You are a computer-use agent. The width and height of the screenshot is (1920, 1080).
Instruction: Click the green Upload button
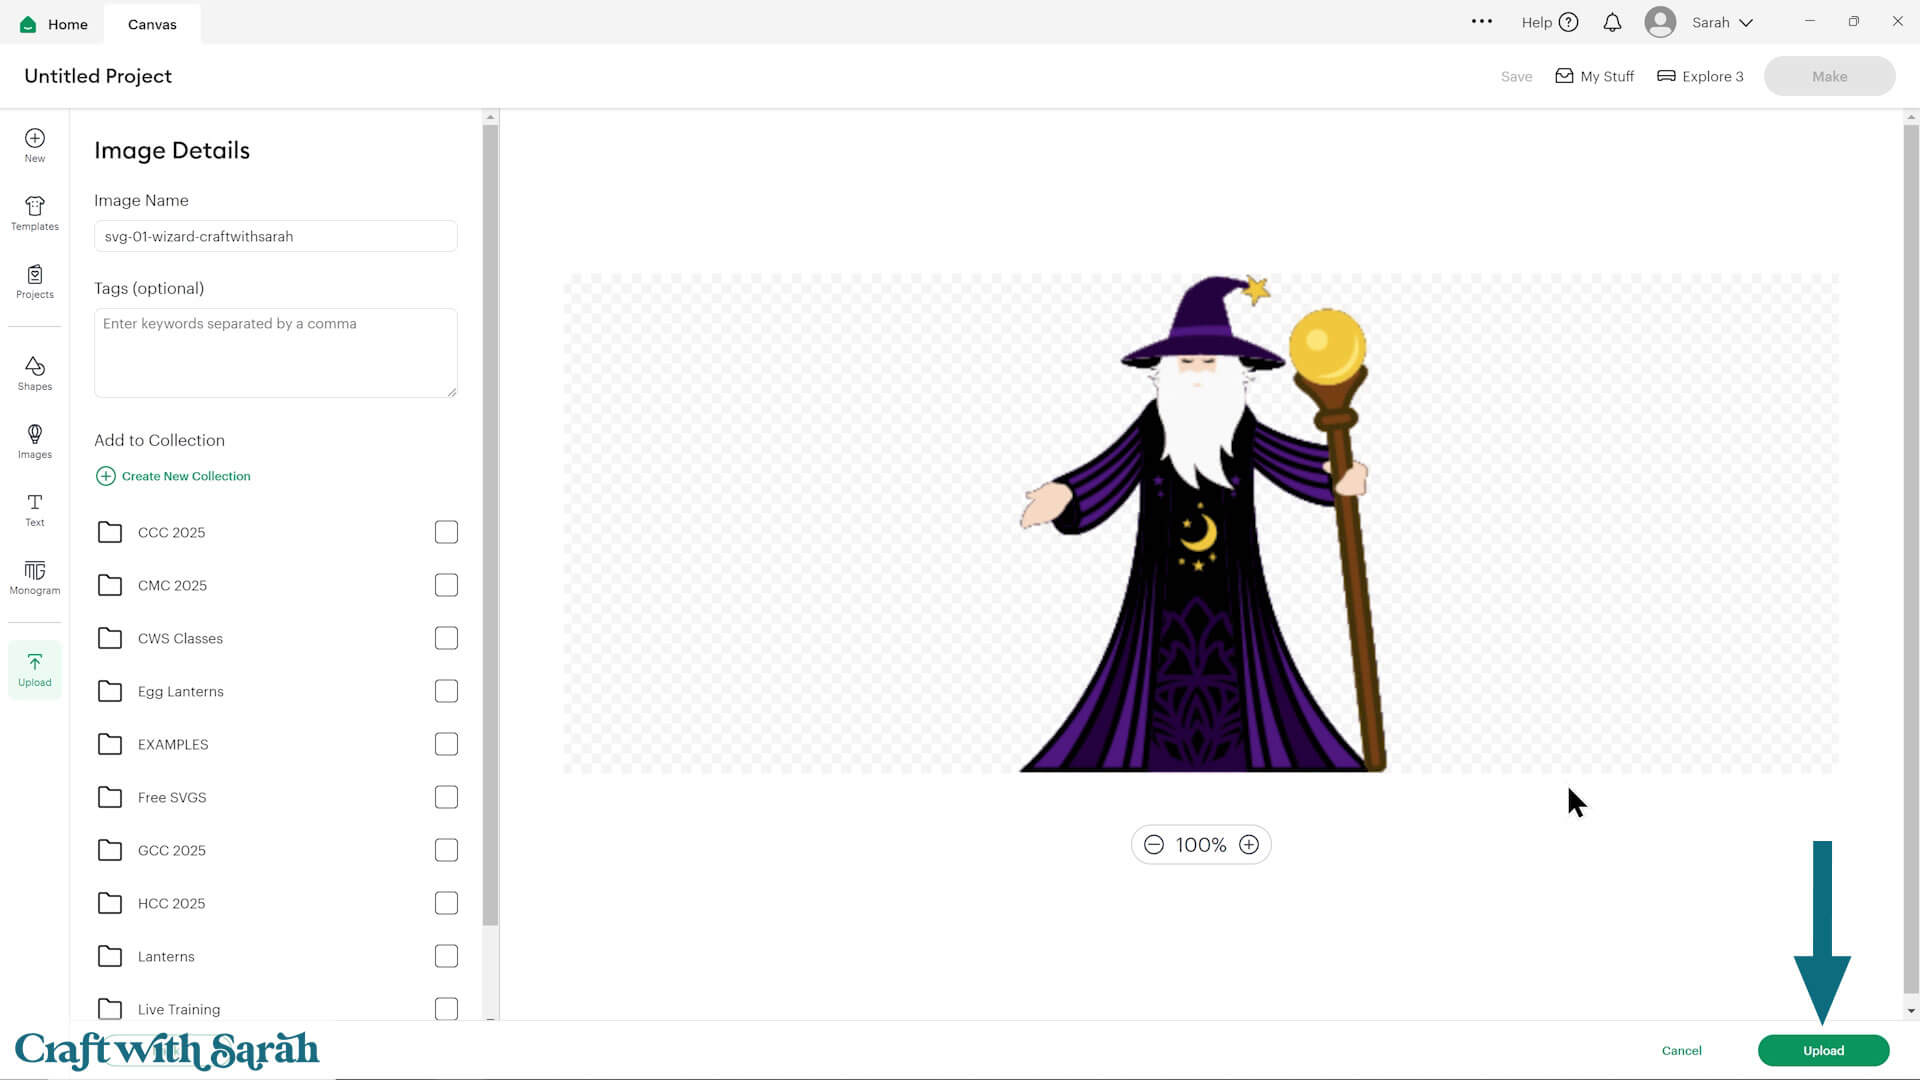1822,1050
